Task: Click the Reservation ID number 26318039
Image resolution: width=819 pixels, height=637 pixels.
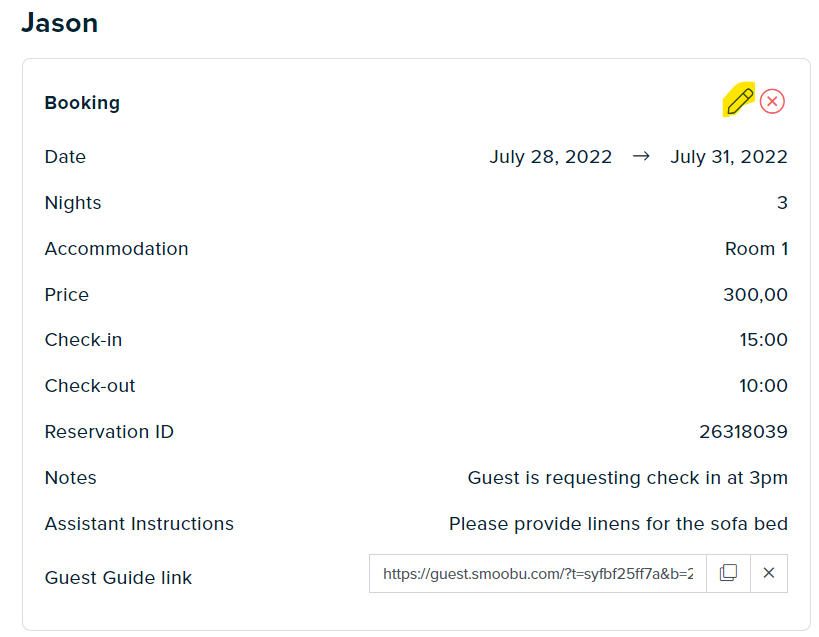Action: pyautogui.click(x=743, y=432)
